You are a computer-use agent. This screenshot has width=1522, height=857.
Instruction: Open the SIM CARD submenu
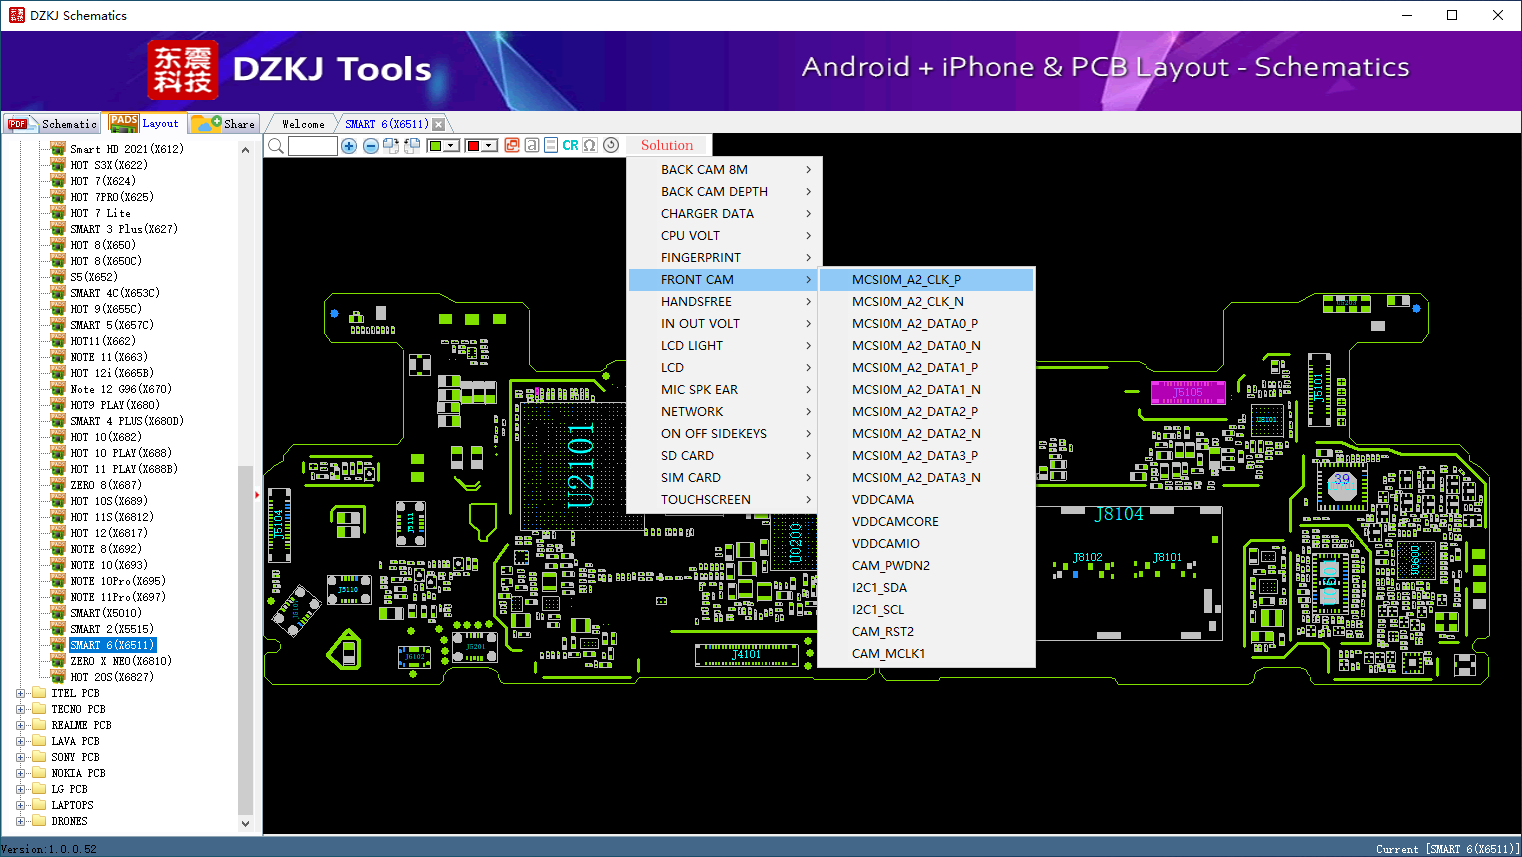coord(725,478)
